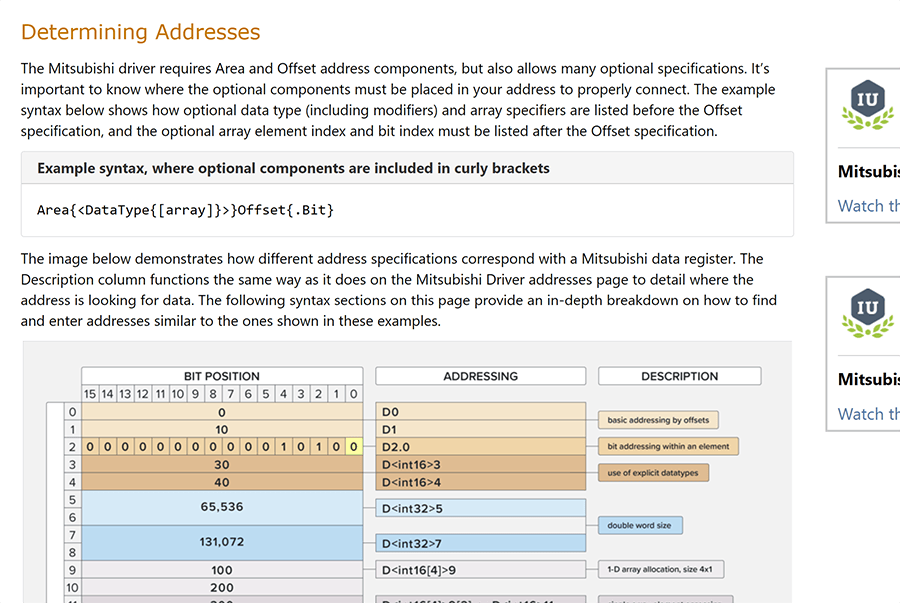Image resolution: width=900 pixels, height=603 pixels.
Task: Click the 'Example syntax' code block header
Action: pyautogui.click(x=408, y=168)
